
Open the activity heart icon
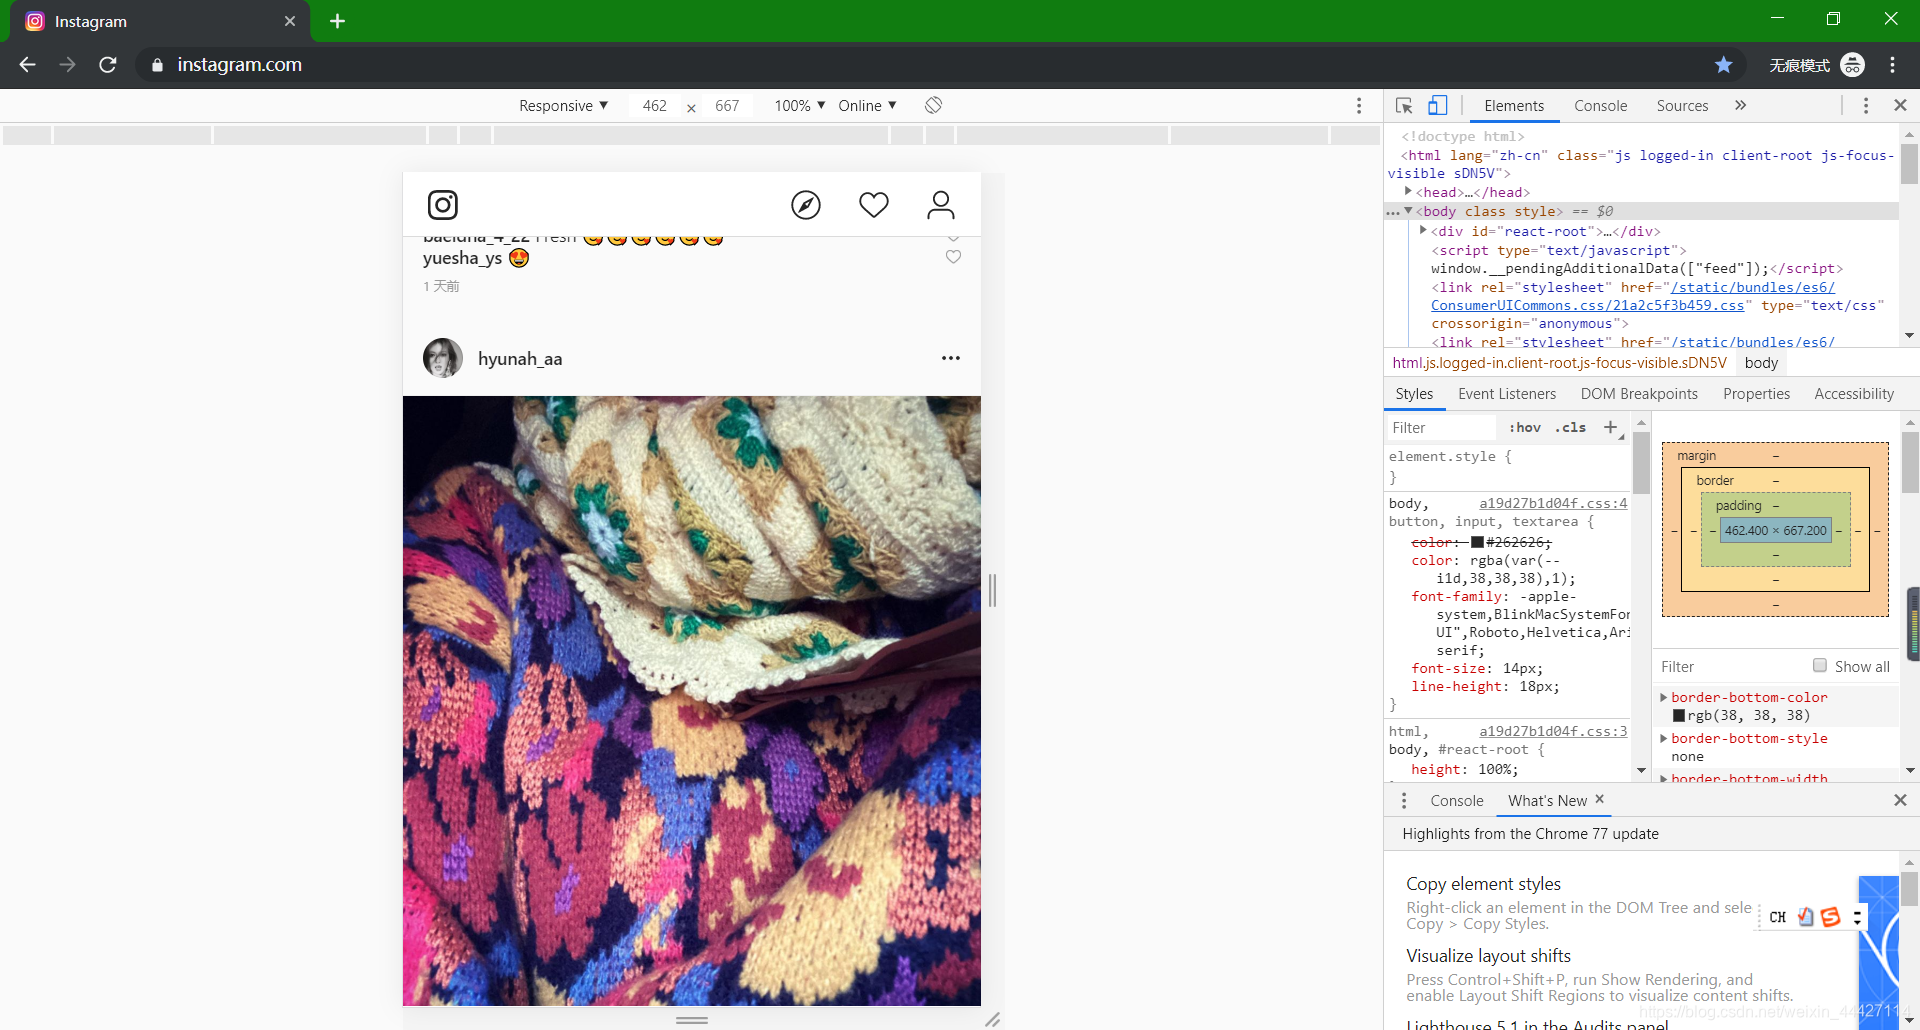click(874, 205)
